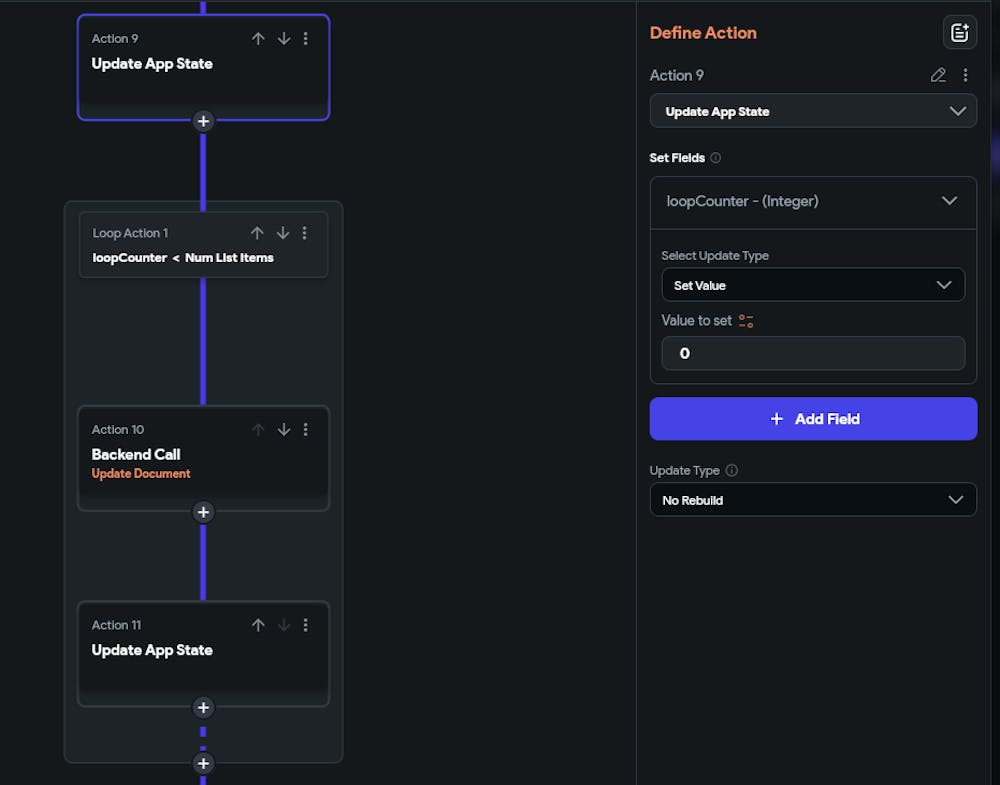Move Action 10 up using its arrow icon
The image size is (1000, 785).
(x=258, y=429)
